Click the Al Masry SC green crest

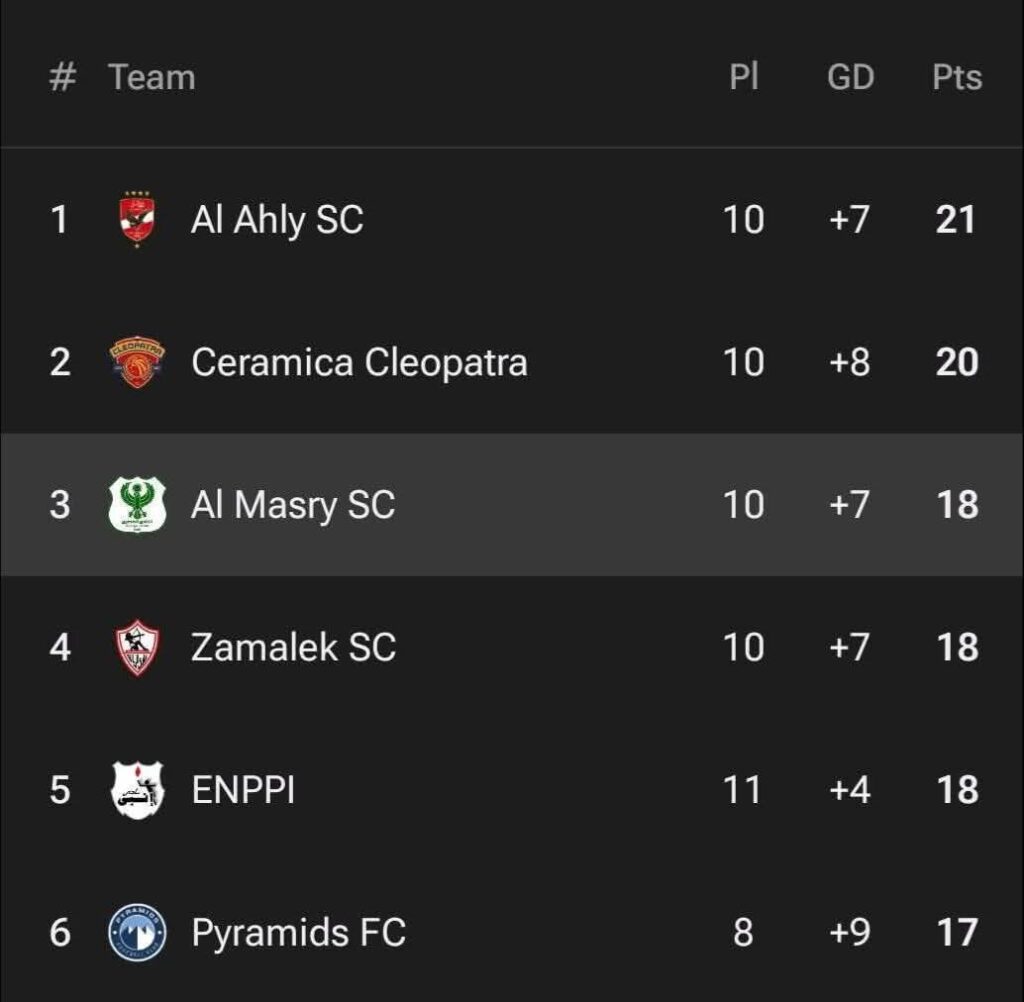tap(137, 505)
